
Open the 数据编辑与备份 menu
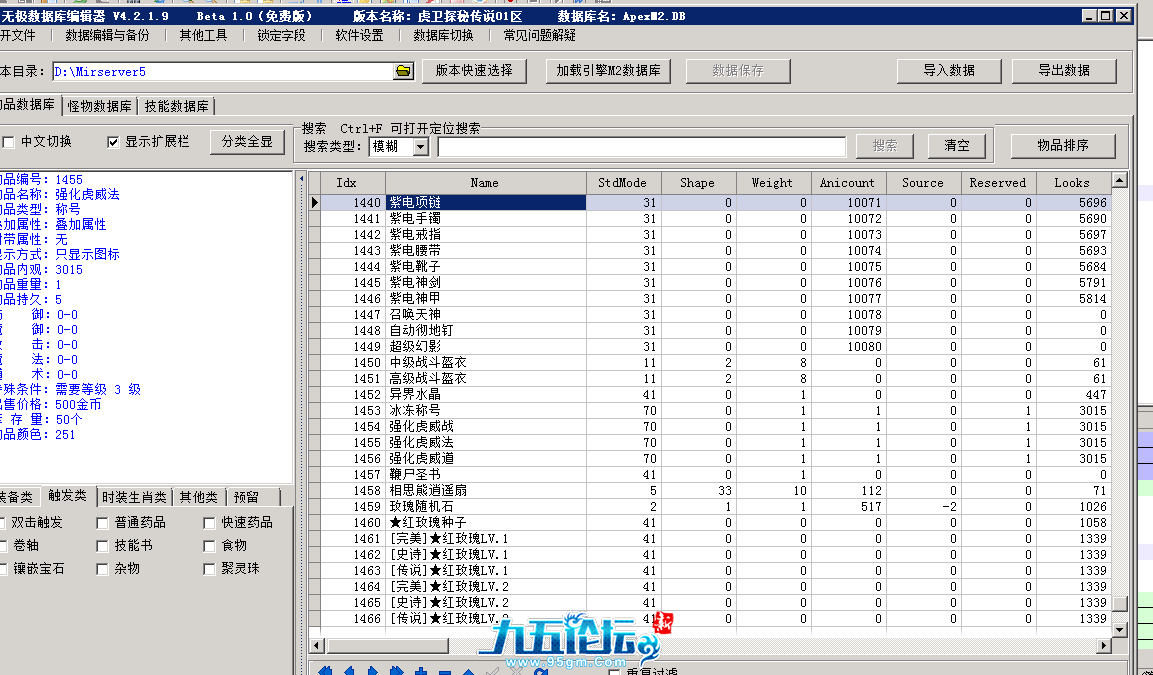107,35
